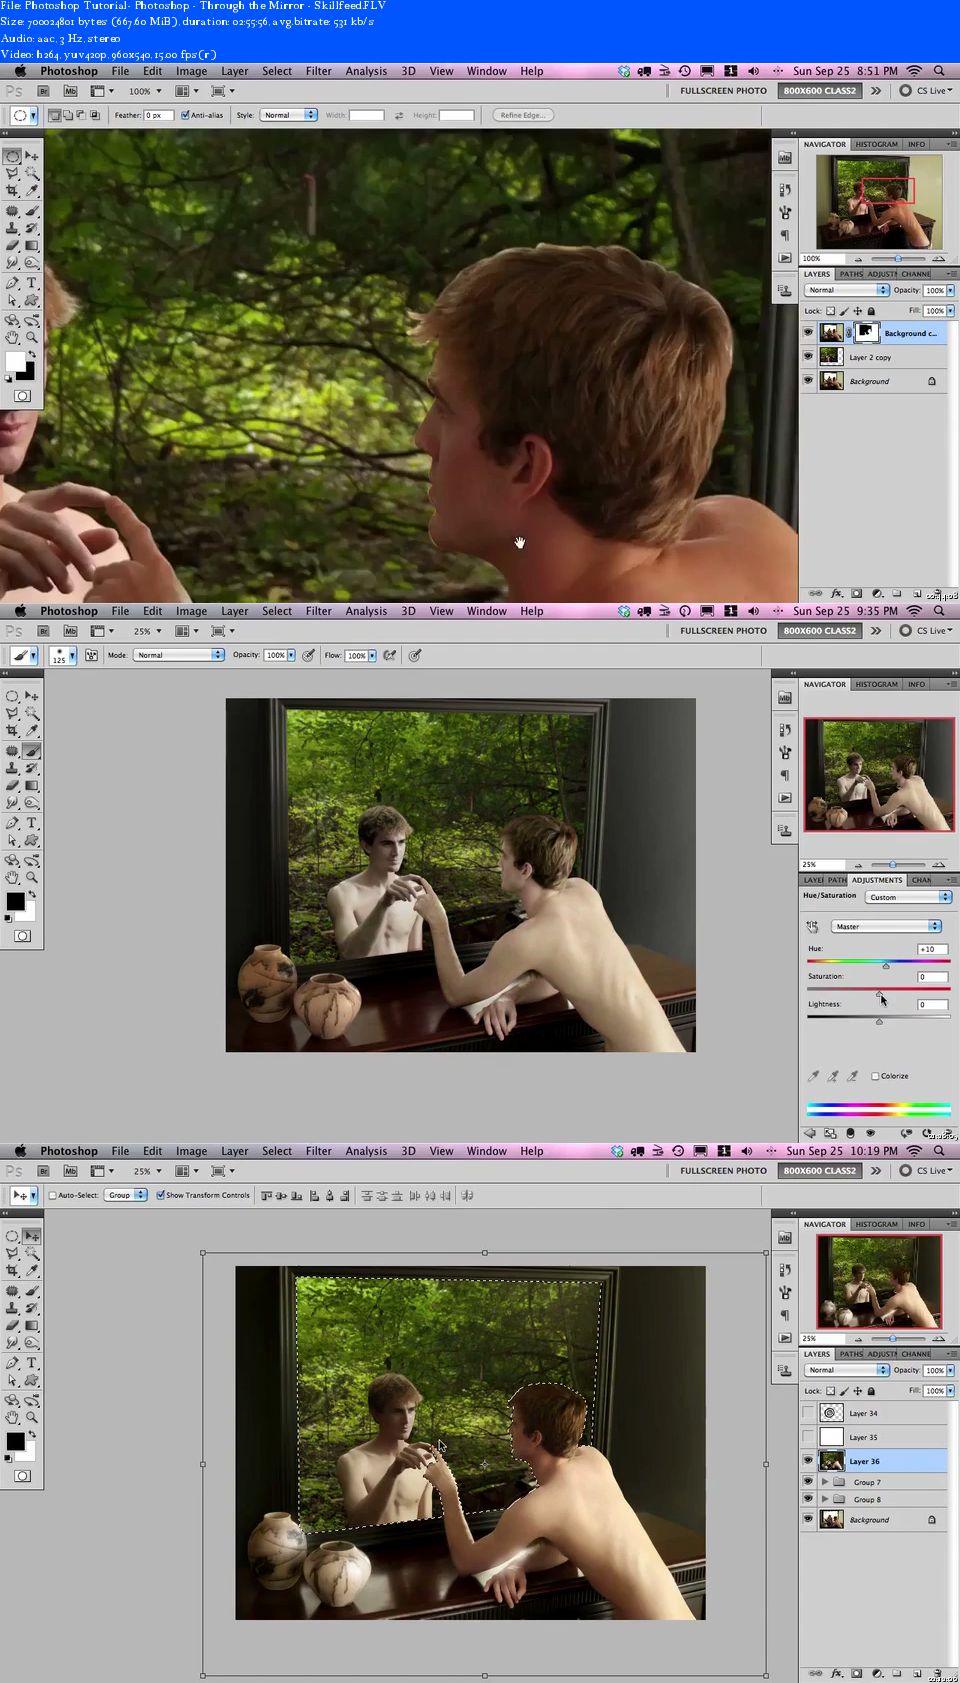Click the Feather input field
This screenshot has height=1683, width=960.
coord(158,115)
